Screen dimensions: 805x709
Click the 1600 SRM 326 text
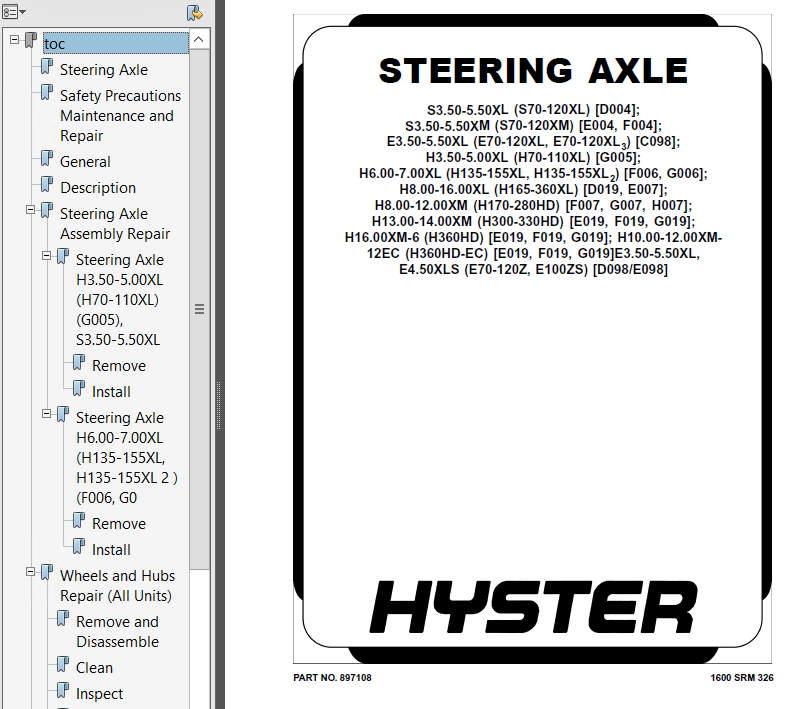(x=742, y=678)
